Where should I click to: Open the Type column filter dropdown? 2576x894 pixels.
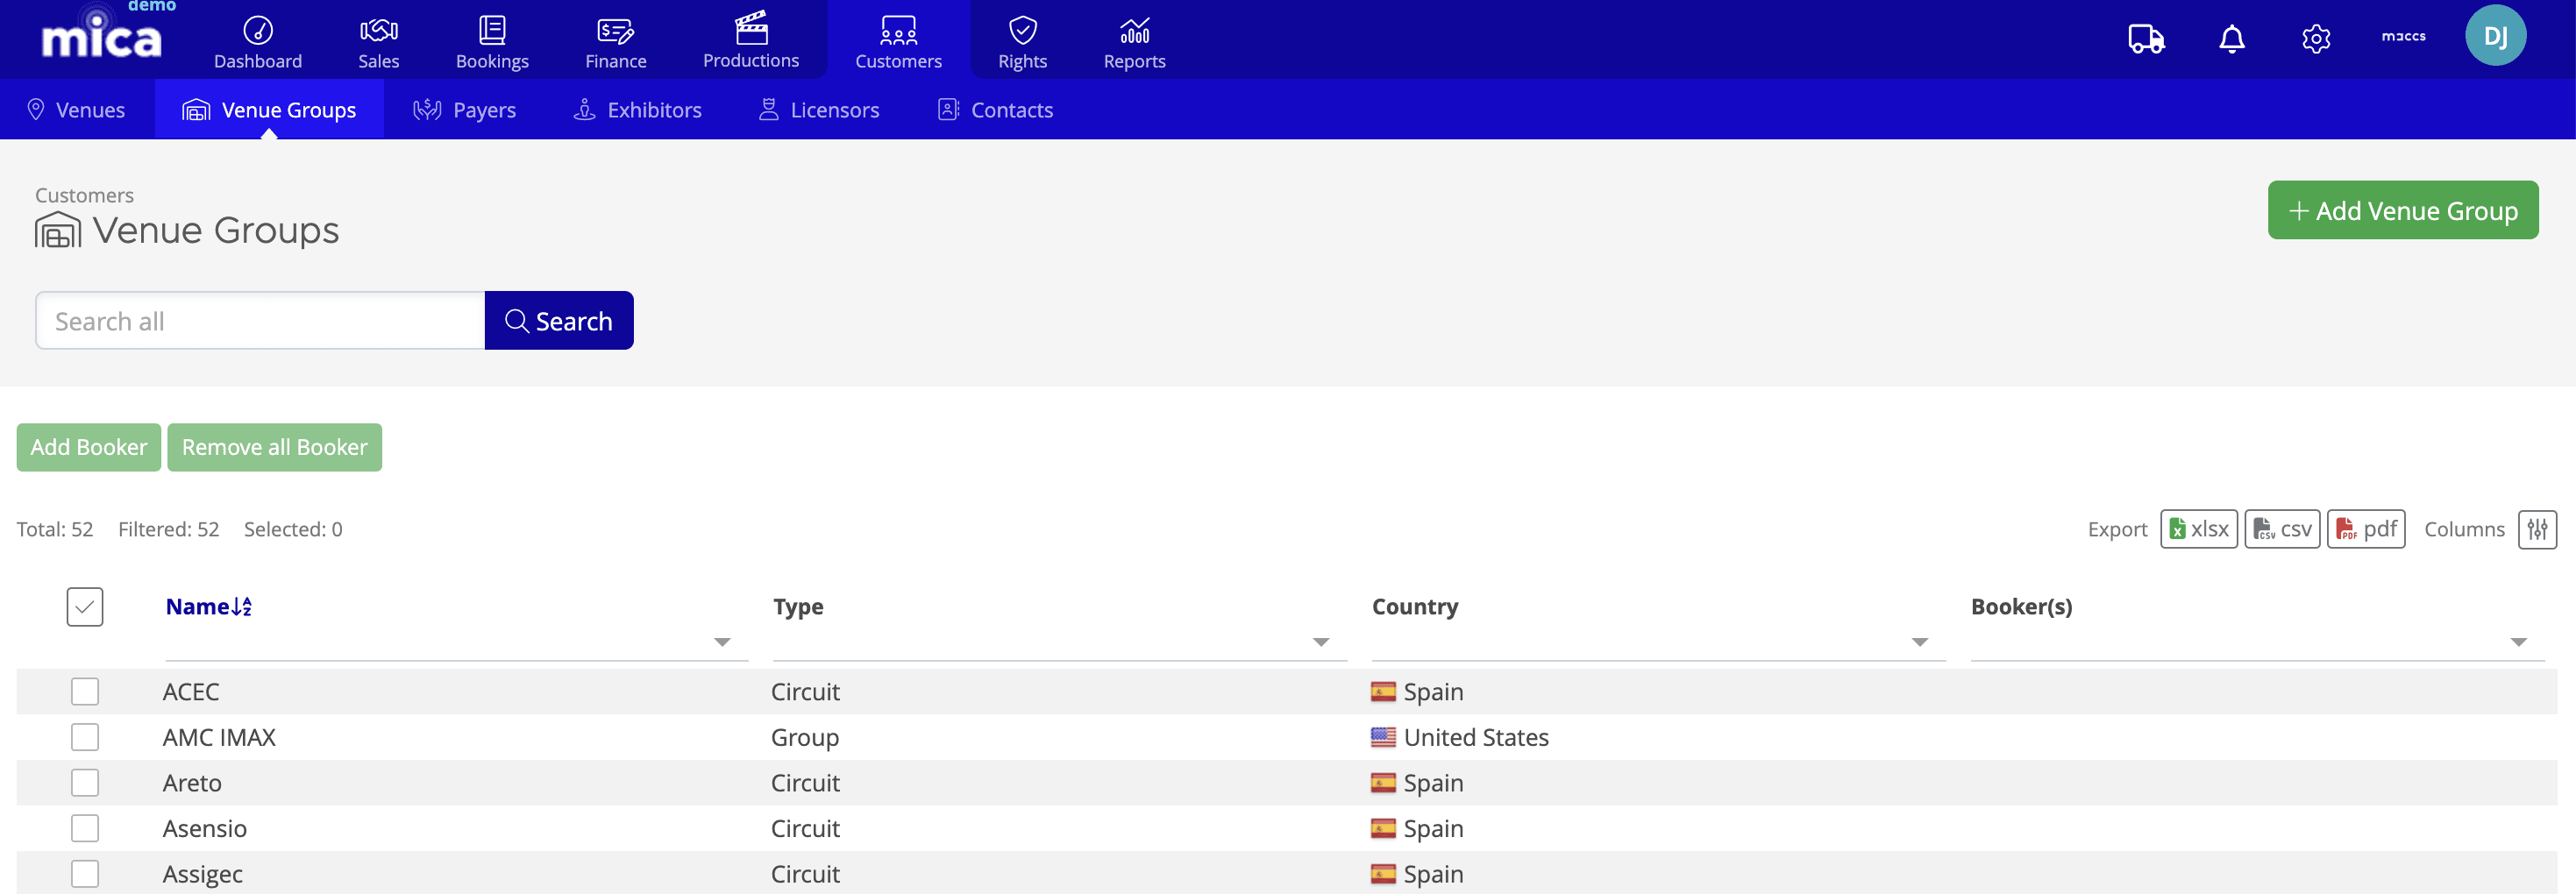[x=1321, y=641]
